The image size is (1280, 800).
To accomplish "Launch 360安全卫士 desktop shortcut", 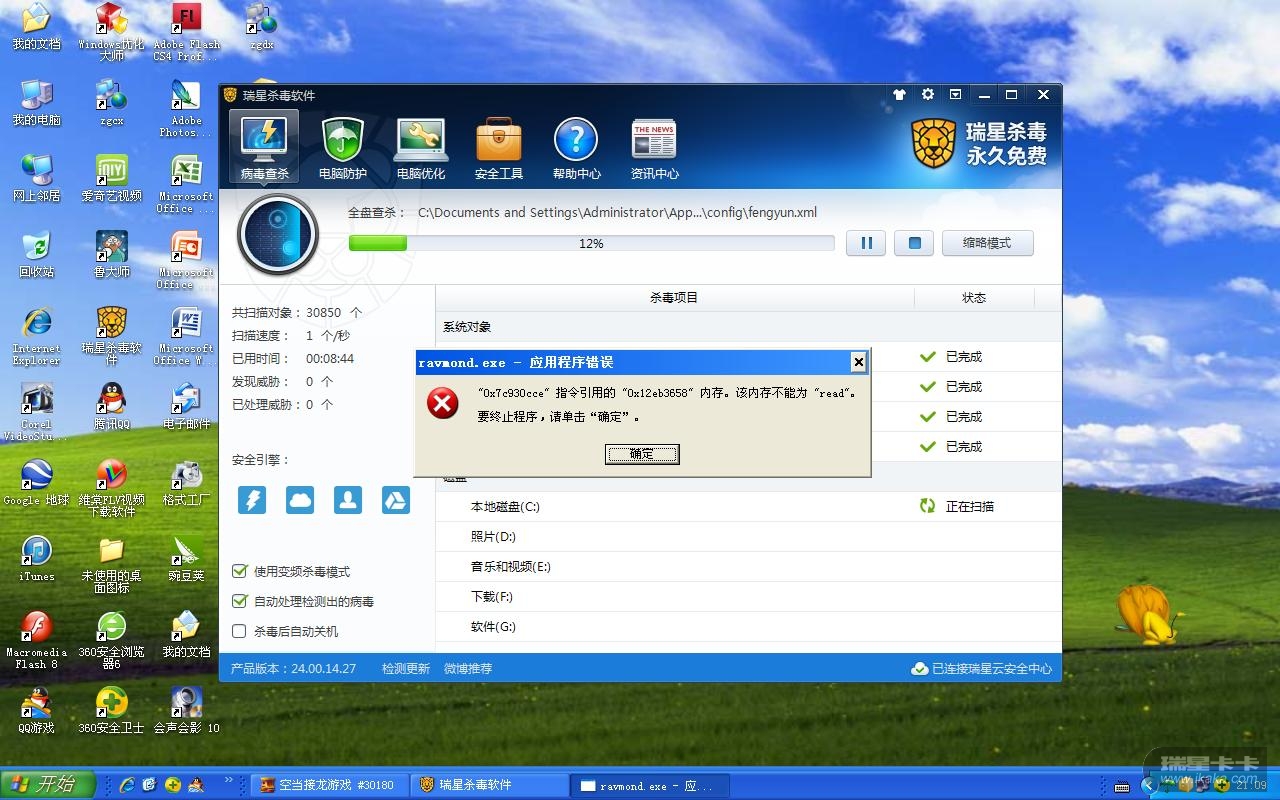I will [x=111, y=710].
